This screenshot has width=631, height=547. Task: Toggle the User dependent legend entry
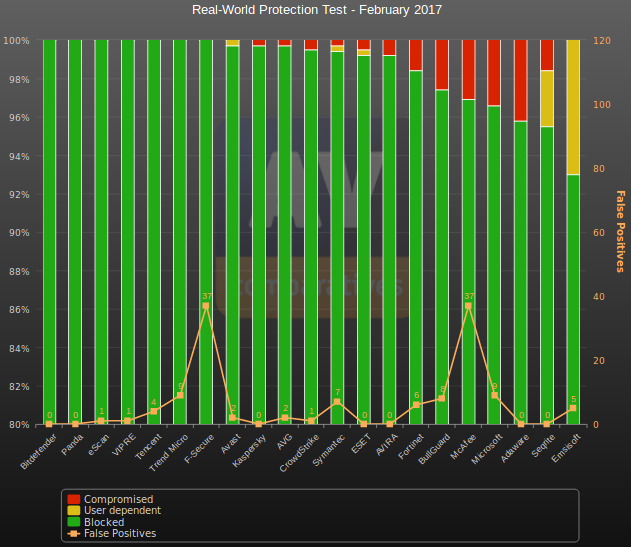[x=114, y=510]
